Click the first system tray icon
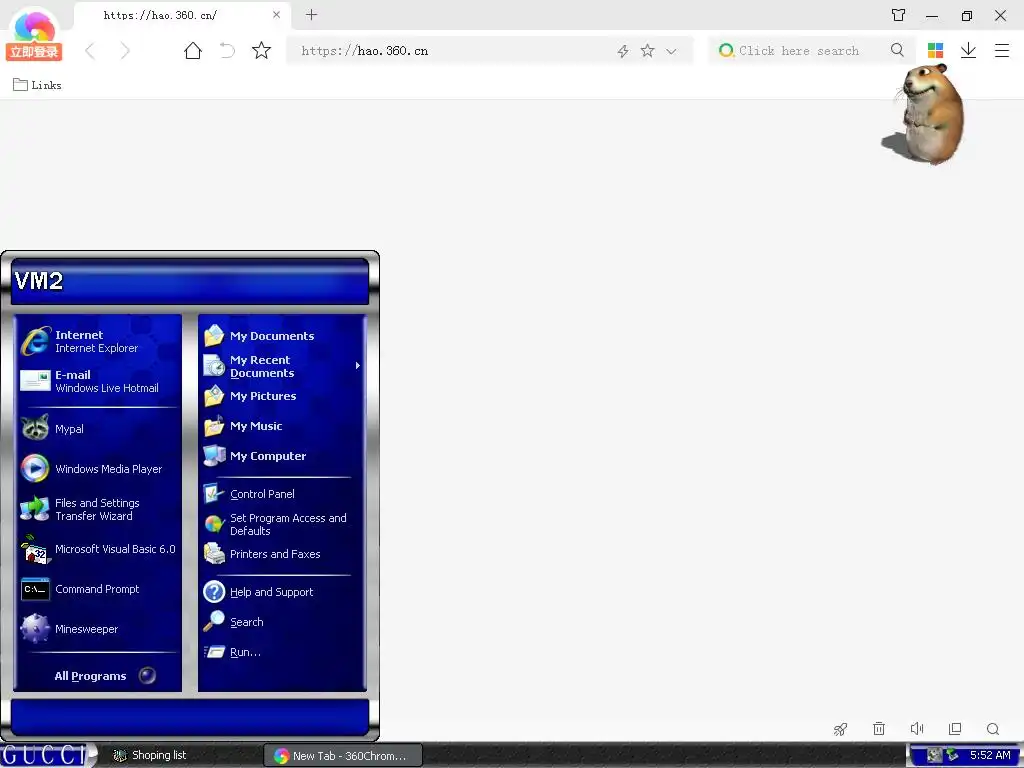Screen dimensions: 1024x768 935,756
